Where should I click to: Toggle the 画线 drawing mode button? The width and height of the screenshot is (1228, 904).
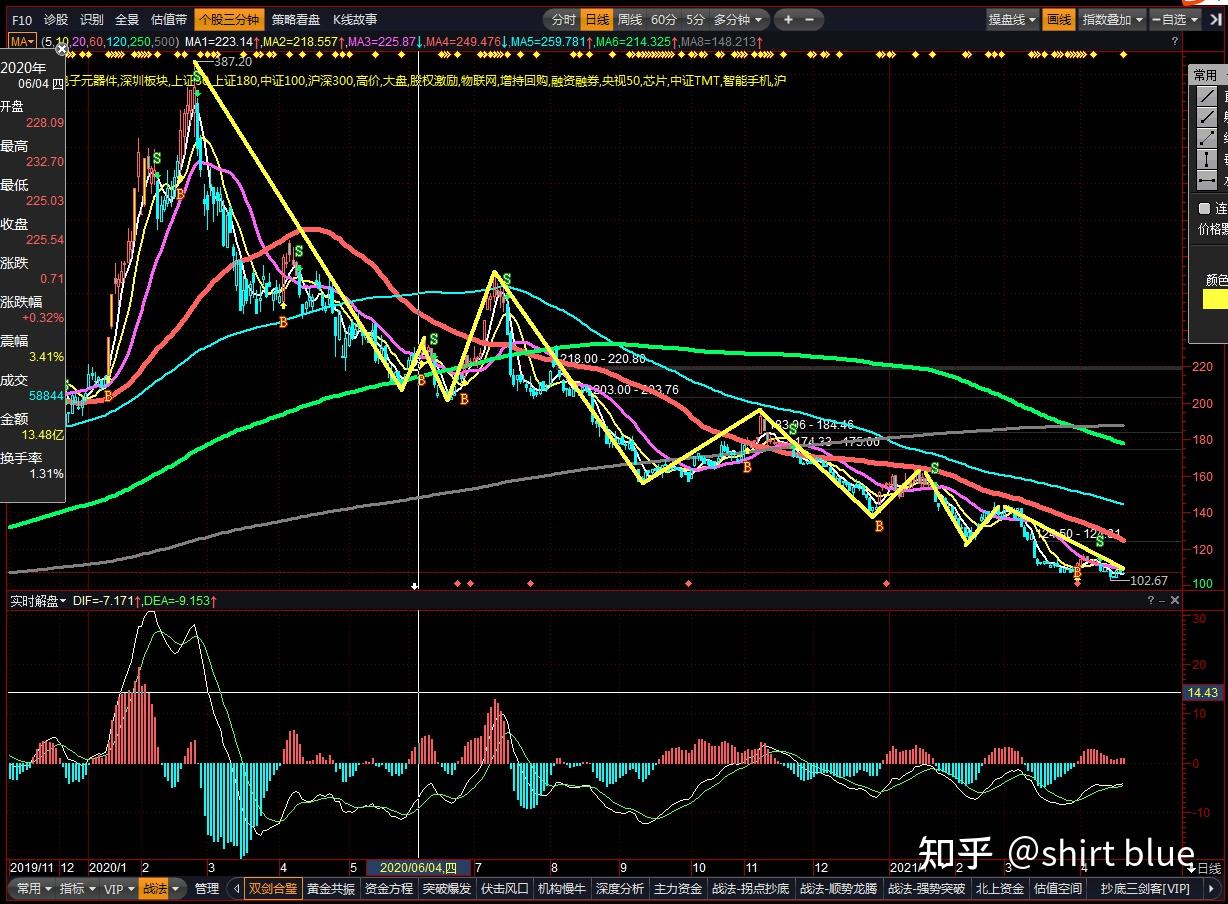tap(1057, 19)
